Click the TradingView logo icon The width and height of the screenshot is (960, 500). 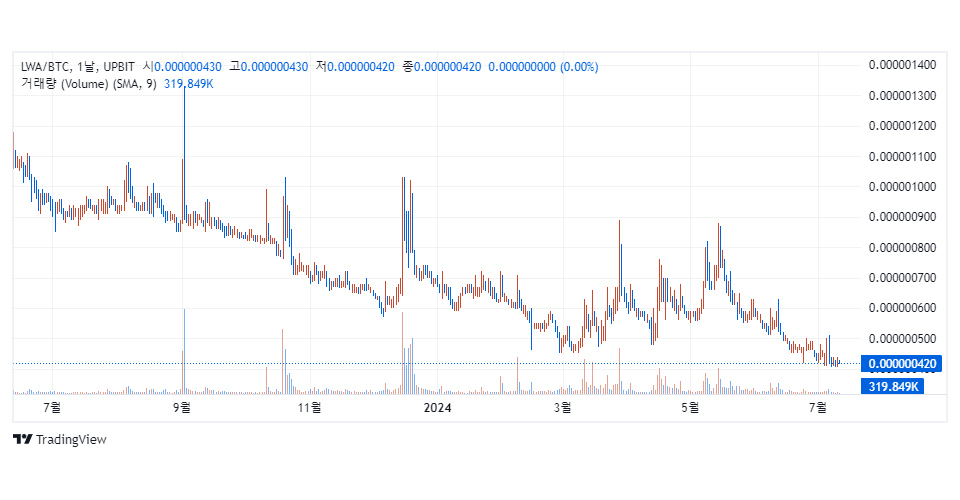click(21, 440)
